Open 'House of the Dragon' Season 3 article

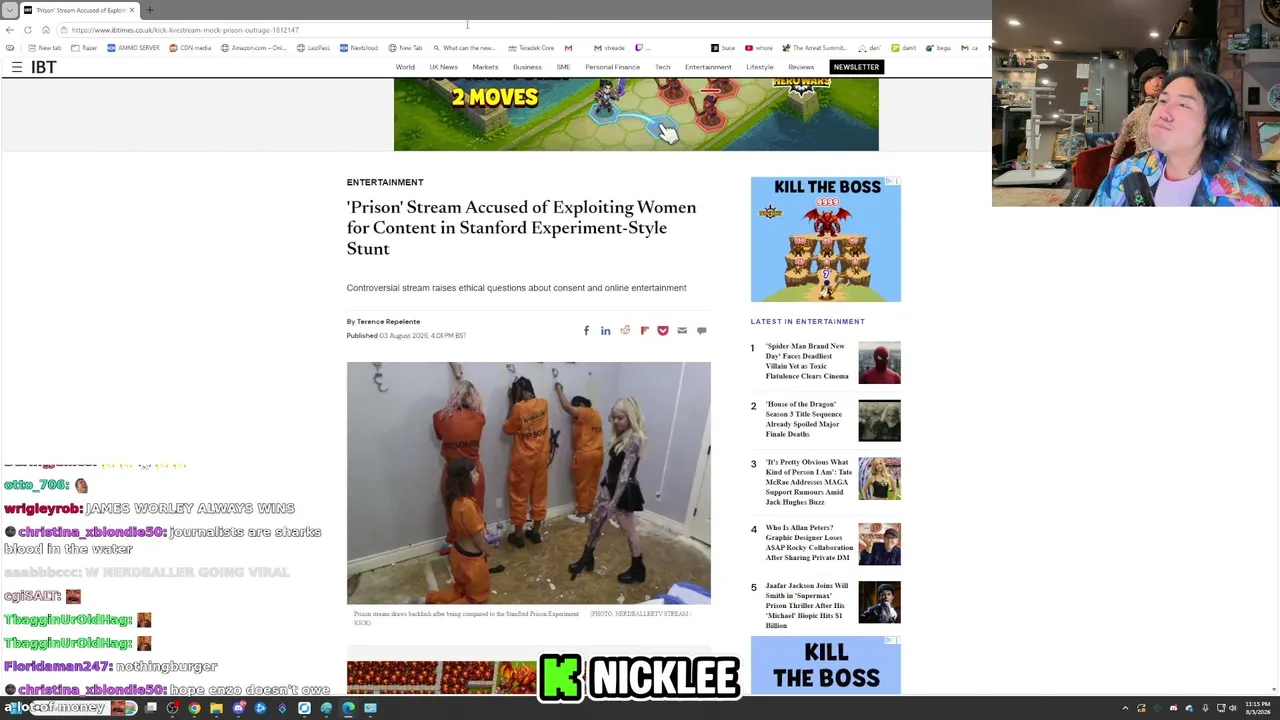pos(804,419)
